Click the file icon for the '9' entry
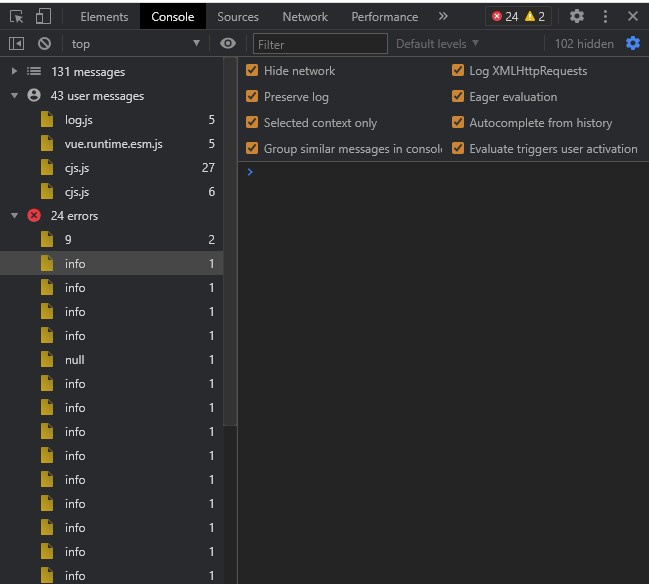Image resolution: width=649 pixels, height=584 pixels. click(x=47, y=239)
